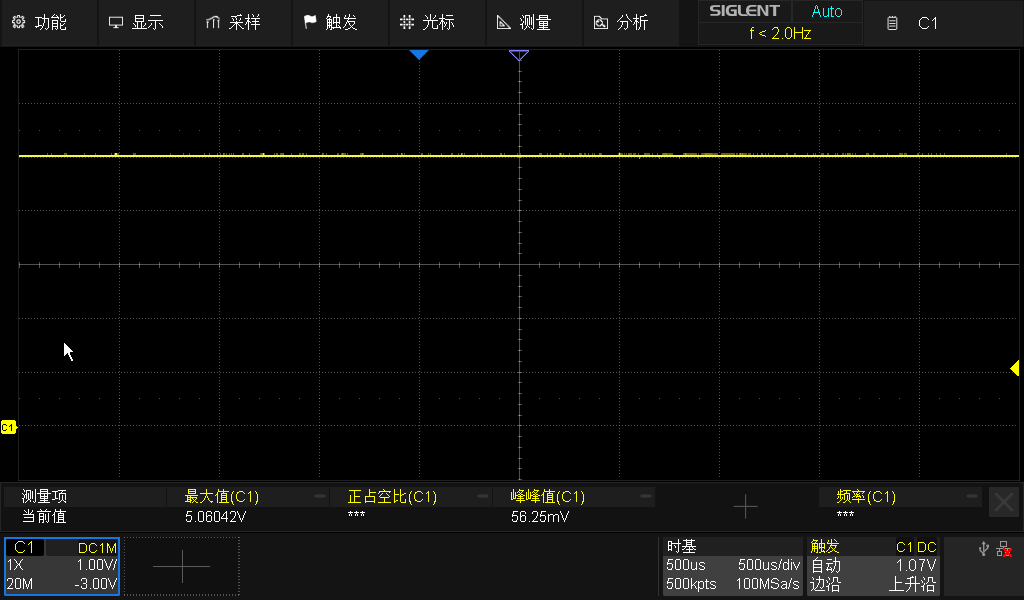Click the C1 1.00V/ vertical scale value
1024x600 pixels.
[x=97, y=565]
